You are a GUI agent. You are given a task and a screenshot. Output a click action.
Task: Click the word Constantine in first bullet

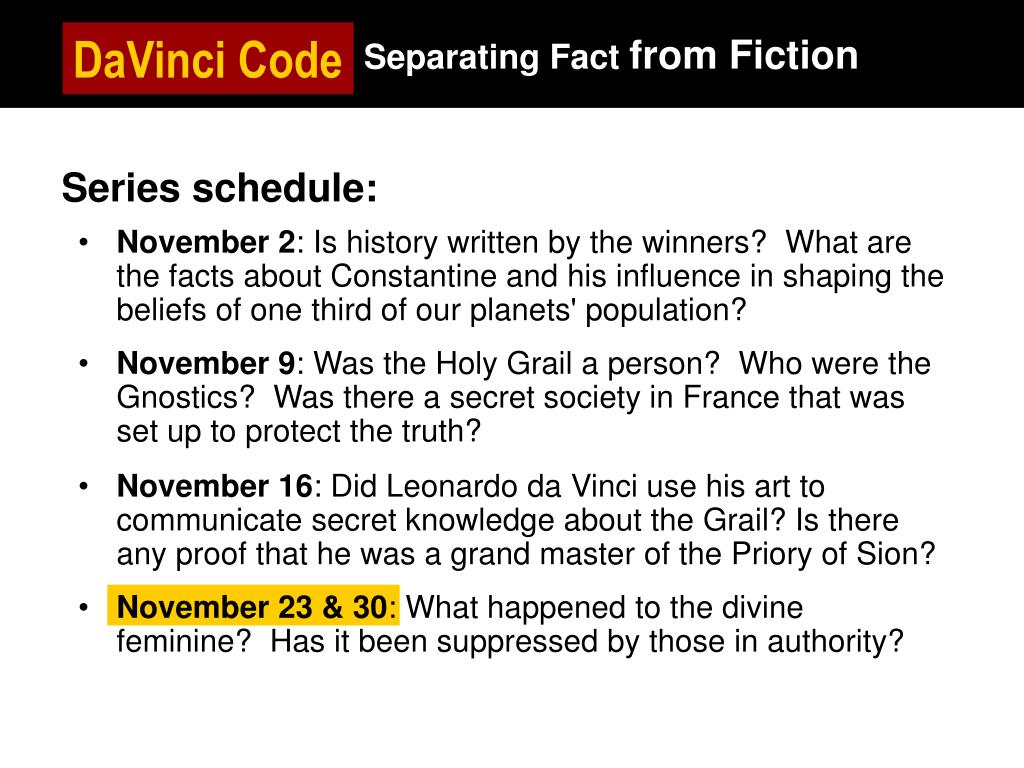[413, 276]
